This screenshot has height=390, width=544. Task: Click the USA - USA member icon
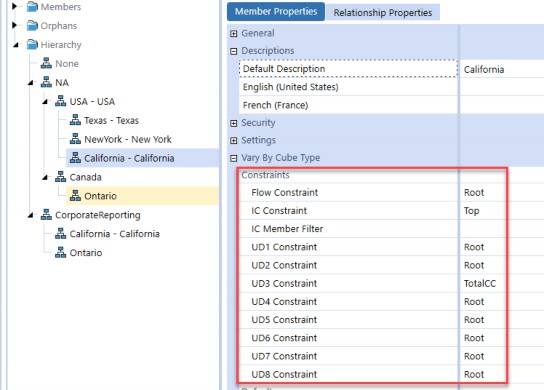(60, 101)
